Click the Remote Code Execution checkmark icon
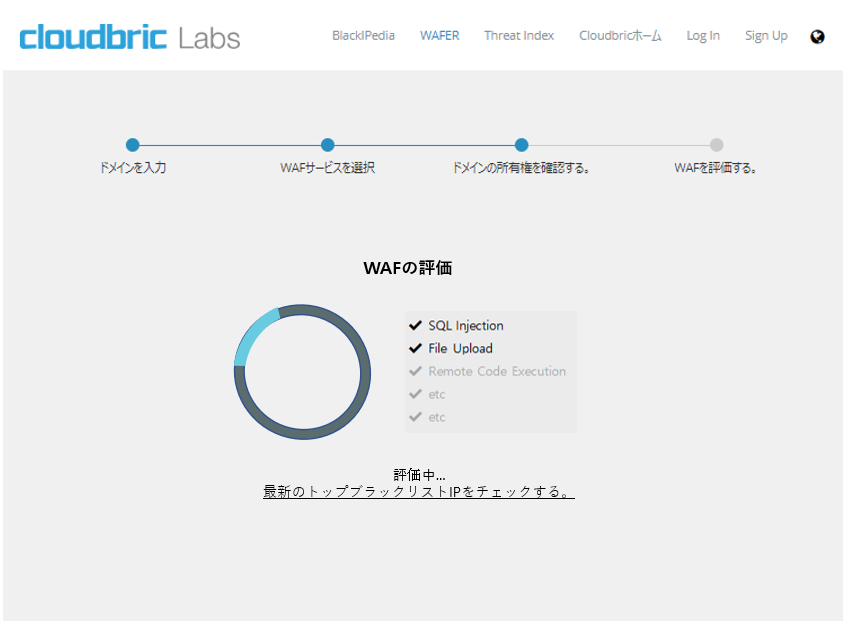 (415, 371)
